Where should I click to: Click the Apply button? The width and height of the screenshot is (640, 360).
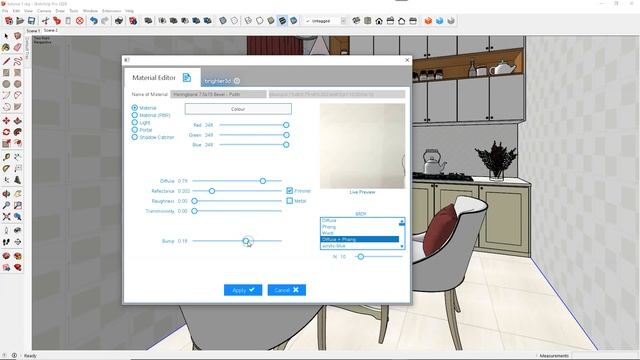click(x=243, y=290)
